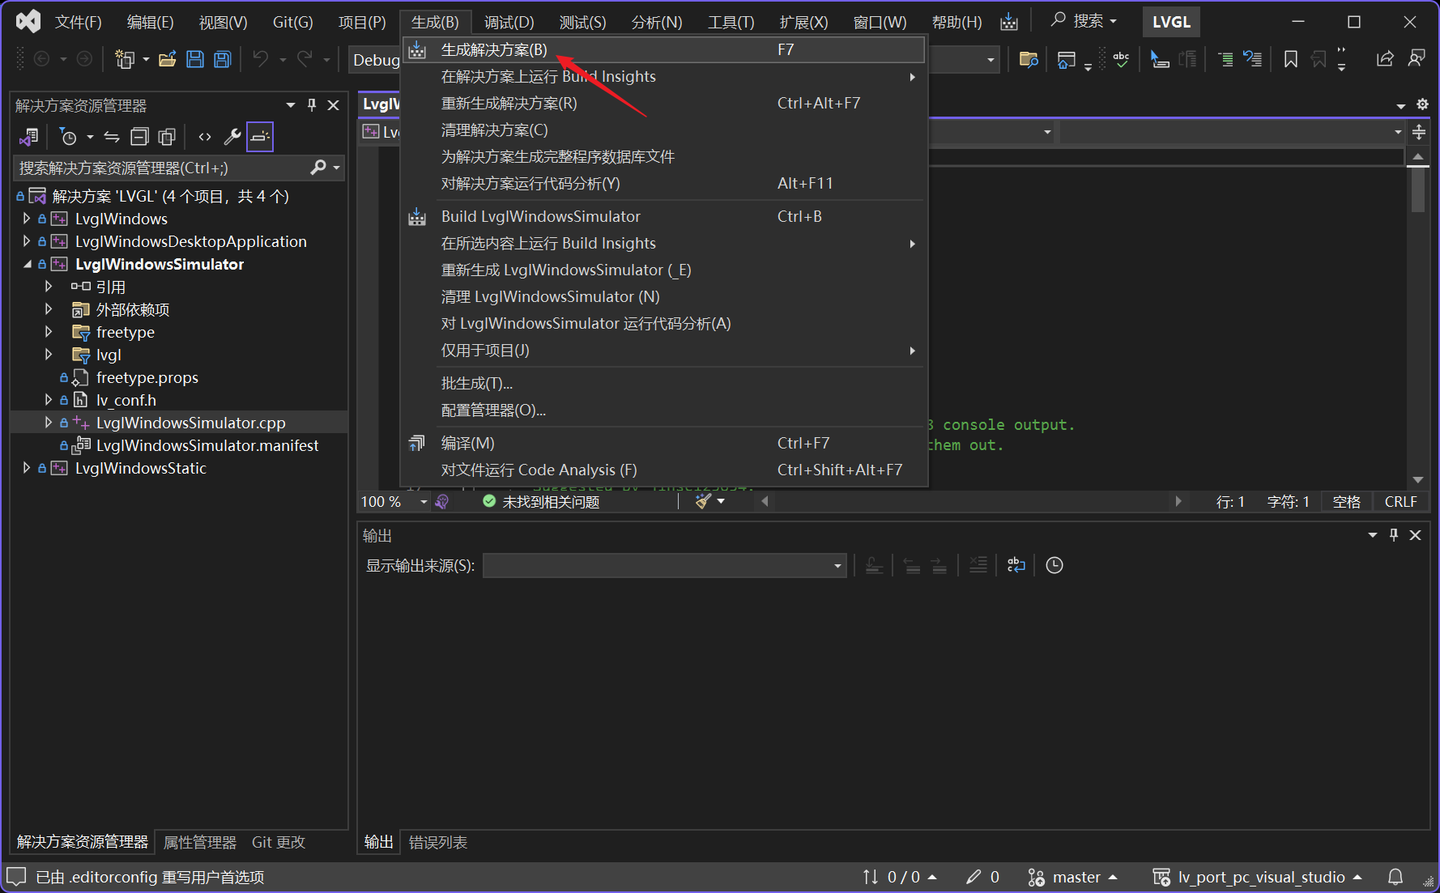The height and width of the screenshot is (893, 1440).
Task: Toggle a bookmark with the bookmark icon
Action: 1290,59
